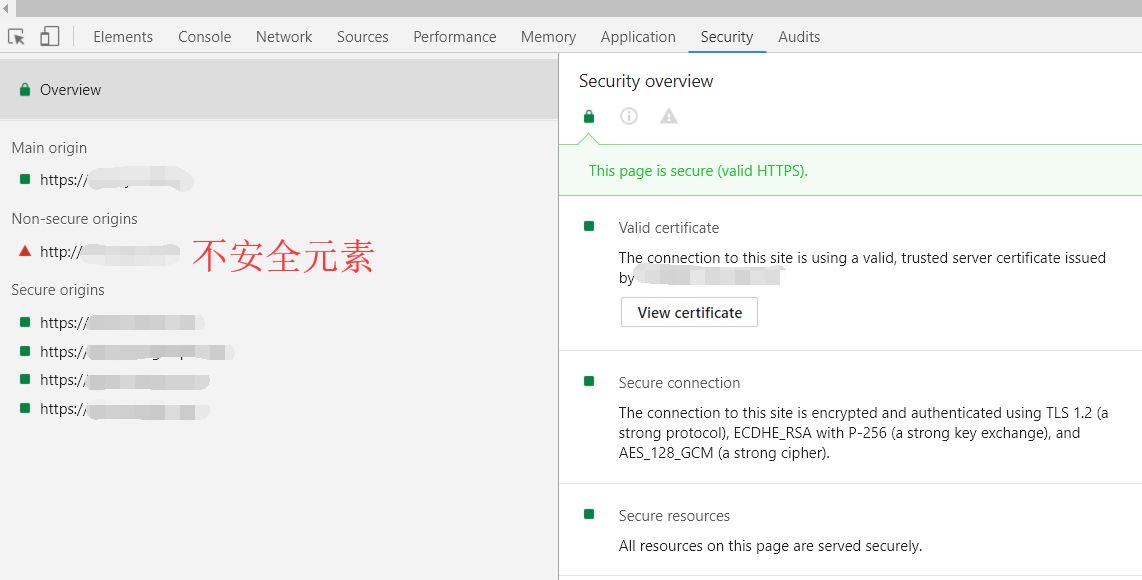Go to the Sources tab
Viewport: 1142px width, 580px height.
[x=362, y=37]
